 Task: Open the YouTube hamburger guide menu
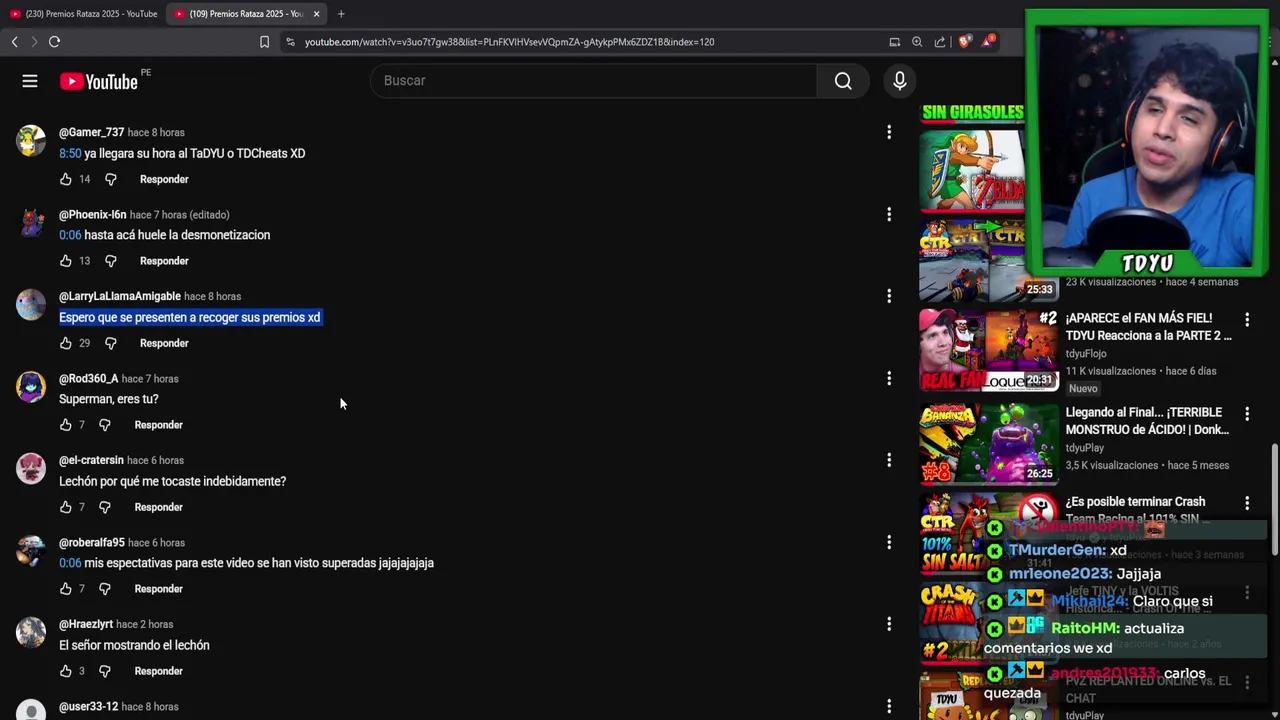pos(30,81)
